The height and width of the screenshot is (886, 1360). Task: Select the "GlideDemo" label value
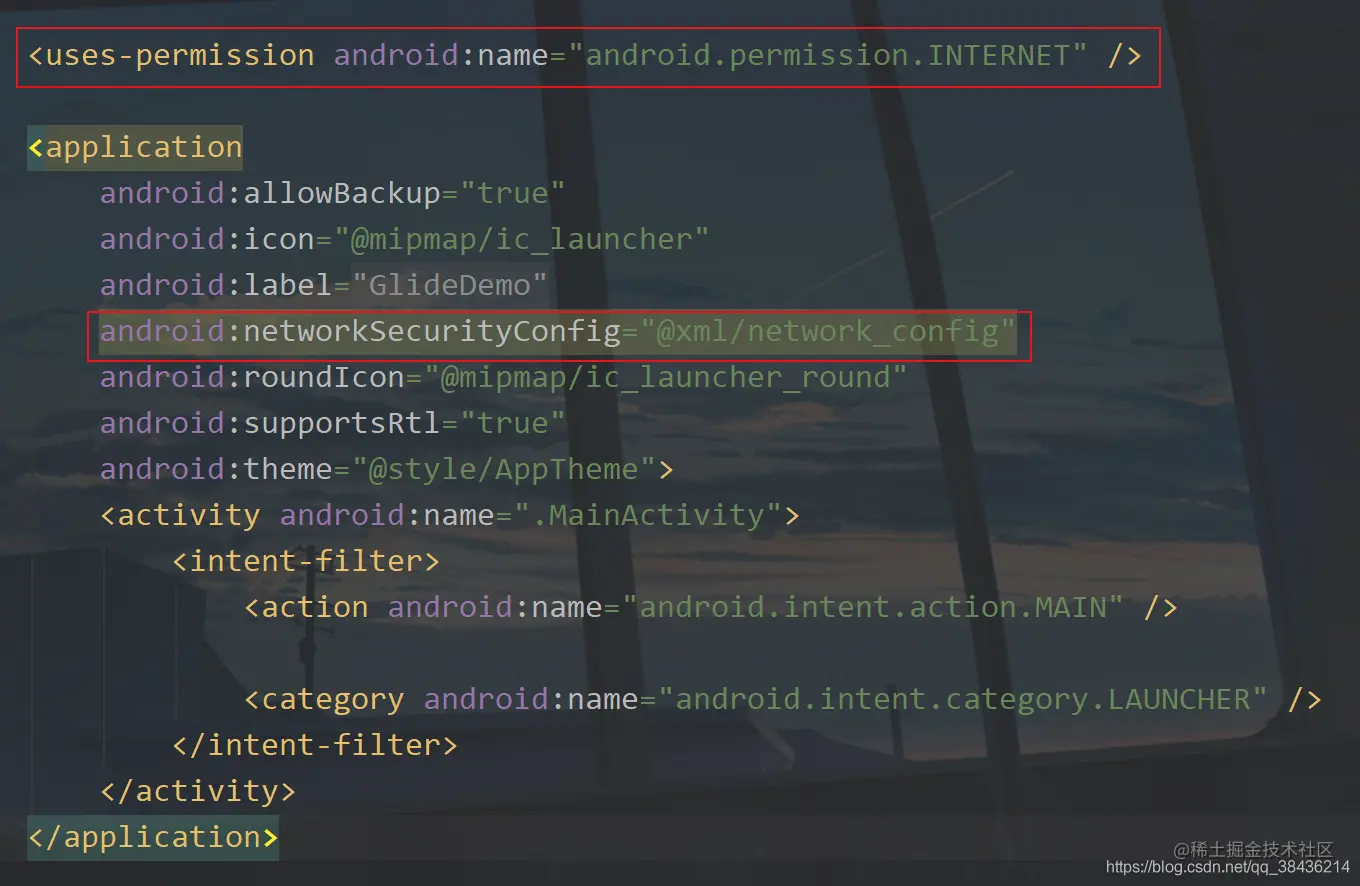[450, 285]
